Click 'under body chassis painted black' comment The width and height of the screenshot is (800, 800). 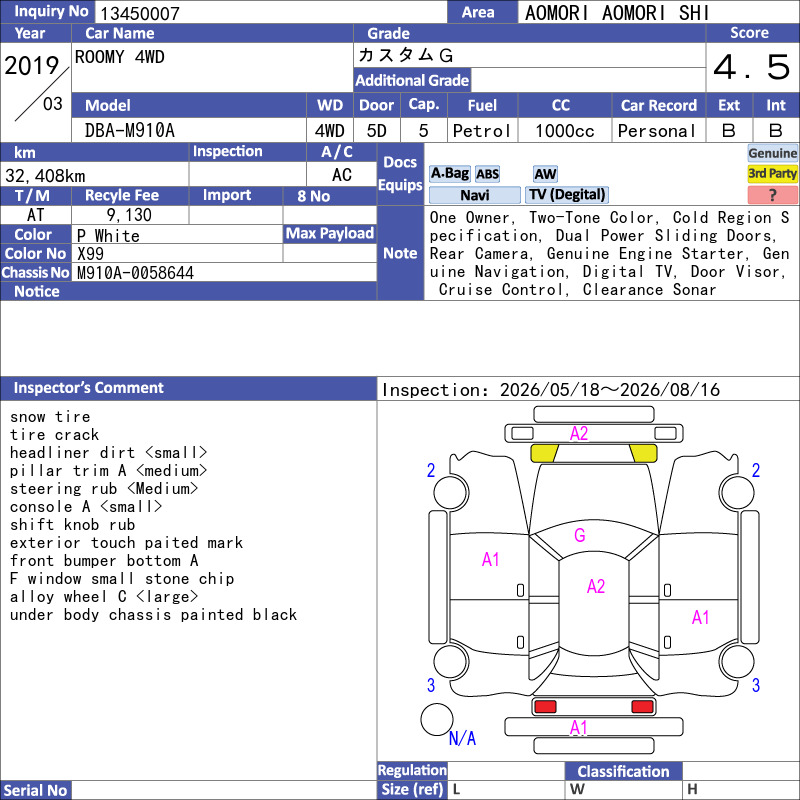tap(153, 615)
